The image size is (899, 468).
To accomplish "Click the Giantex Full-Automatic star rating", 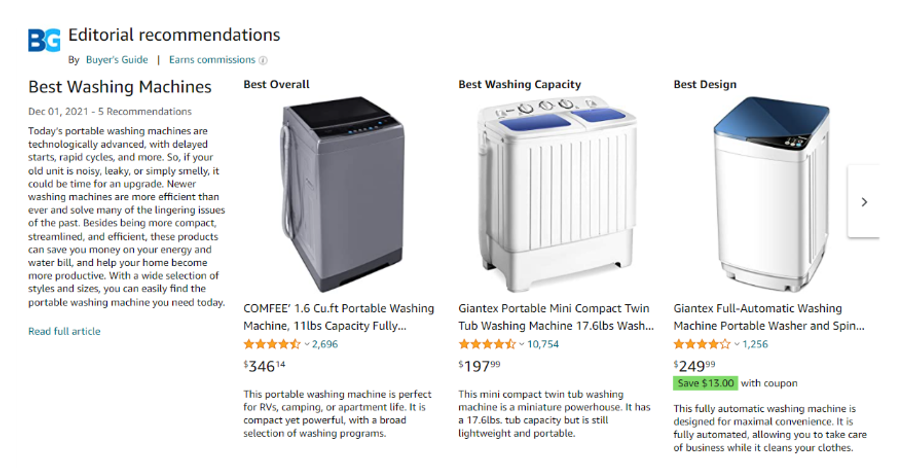I will pyautogui.click(x=702, y=344).
